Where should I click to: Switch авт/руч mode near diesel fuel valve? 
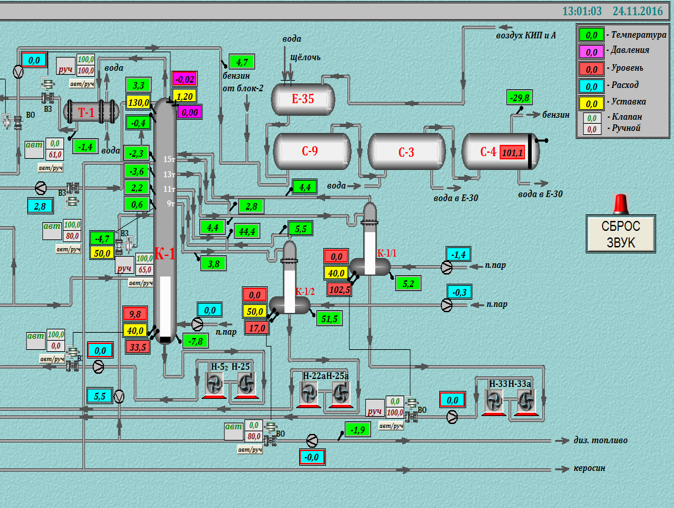pyautogui.click(x=250, y=450)
